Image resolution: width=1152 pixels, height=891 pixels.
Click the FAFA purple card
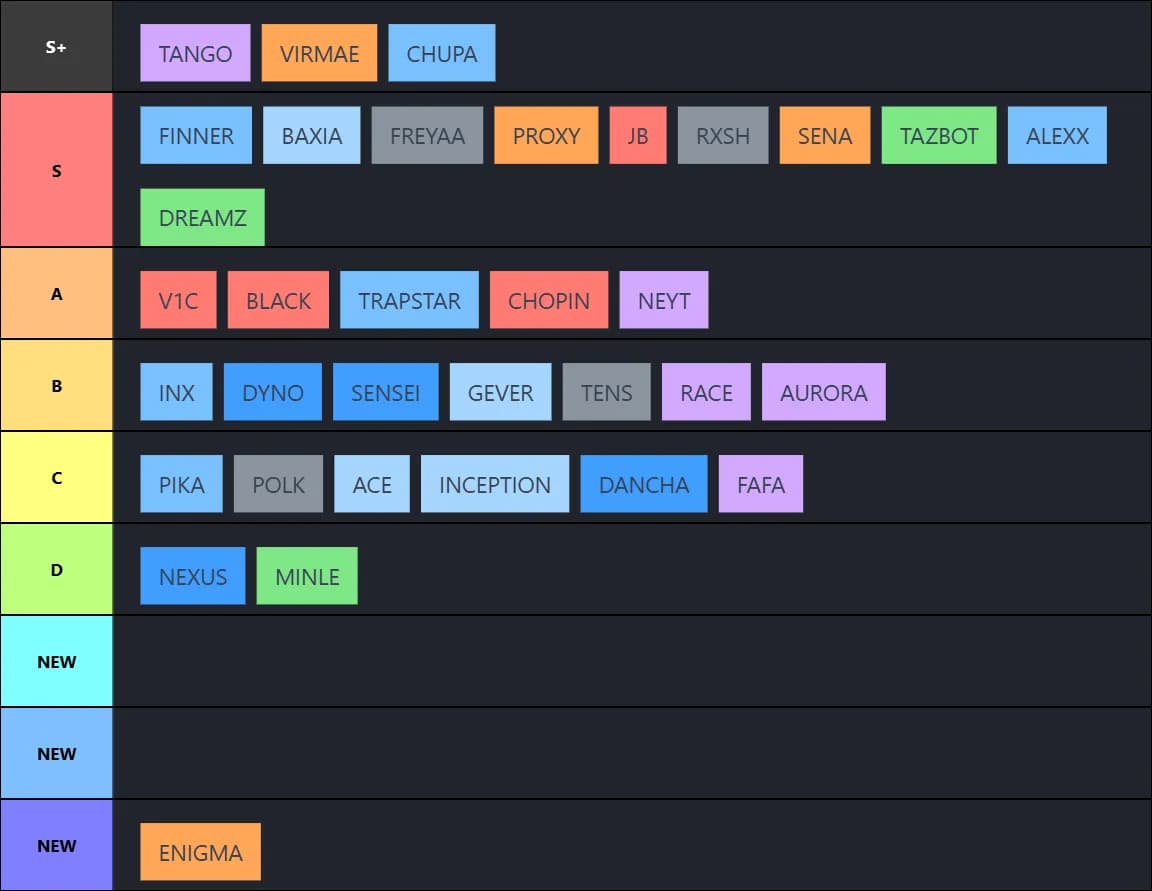[761, 484]
